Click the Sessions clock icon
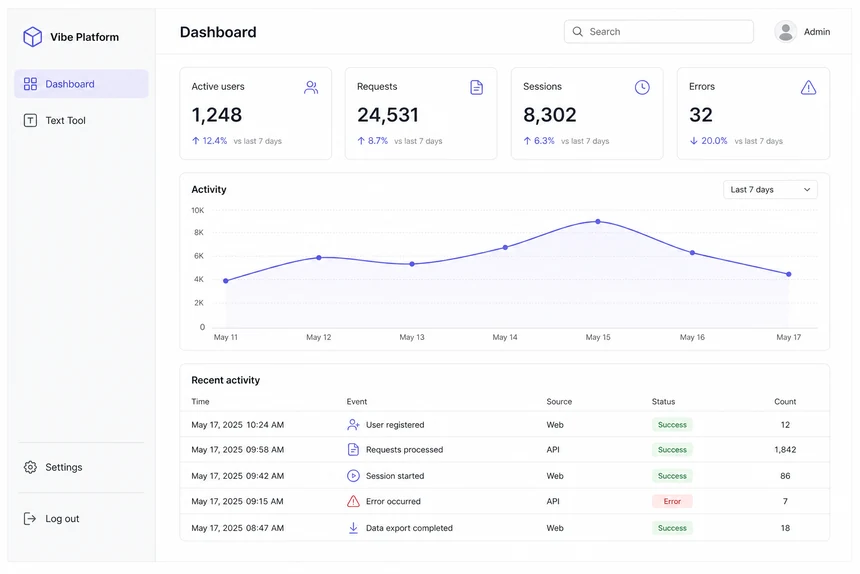 tap(642, 87)
